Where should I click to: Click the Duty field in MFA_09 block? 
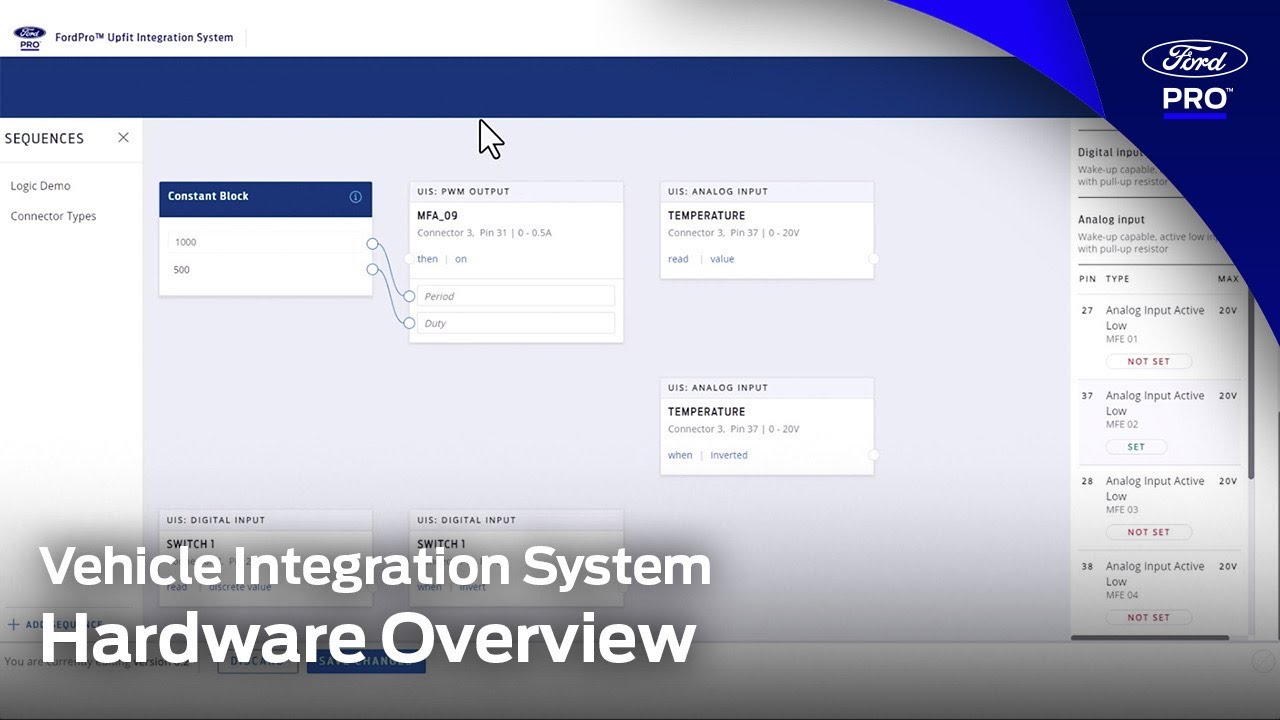(x=516, y=323)
